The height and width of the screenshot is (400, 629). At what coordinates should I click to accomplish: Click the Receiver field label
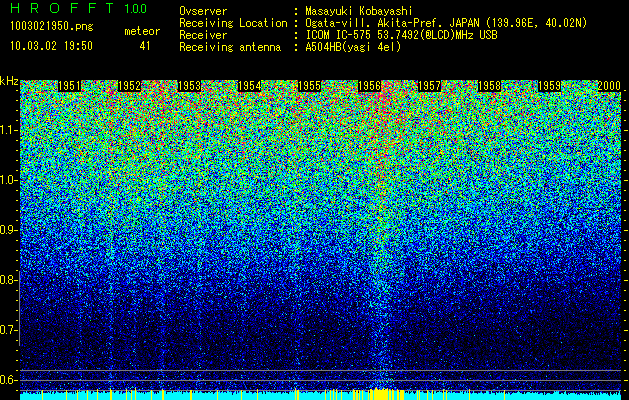click(203, 35)
